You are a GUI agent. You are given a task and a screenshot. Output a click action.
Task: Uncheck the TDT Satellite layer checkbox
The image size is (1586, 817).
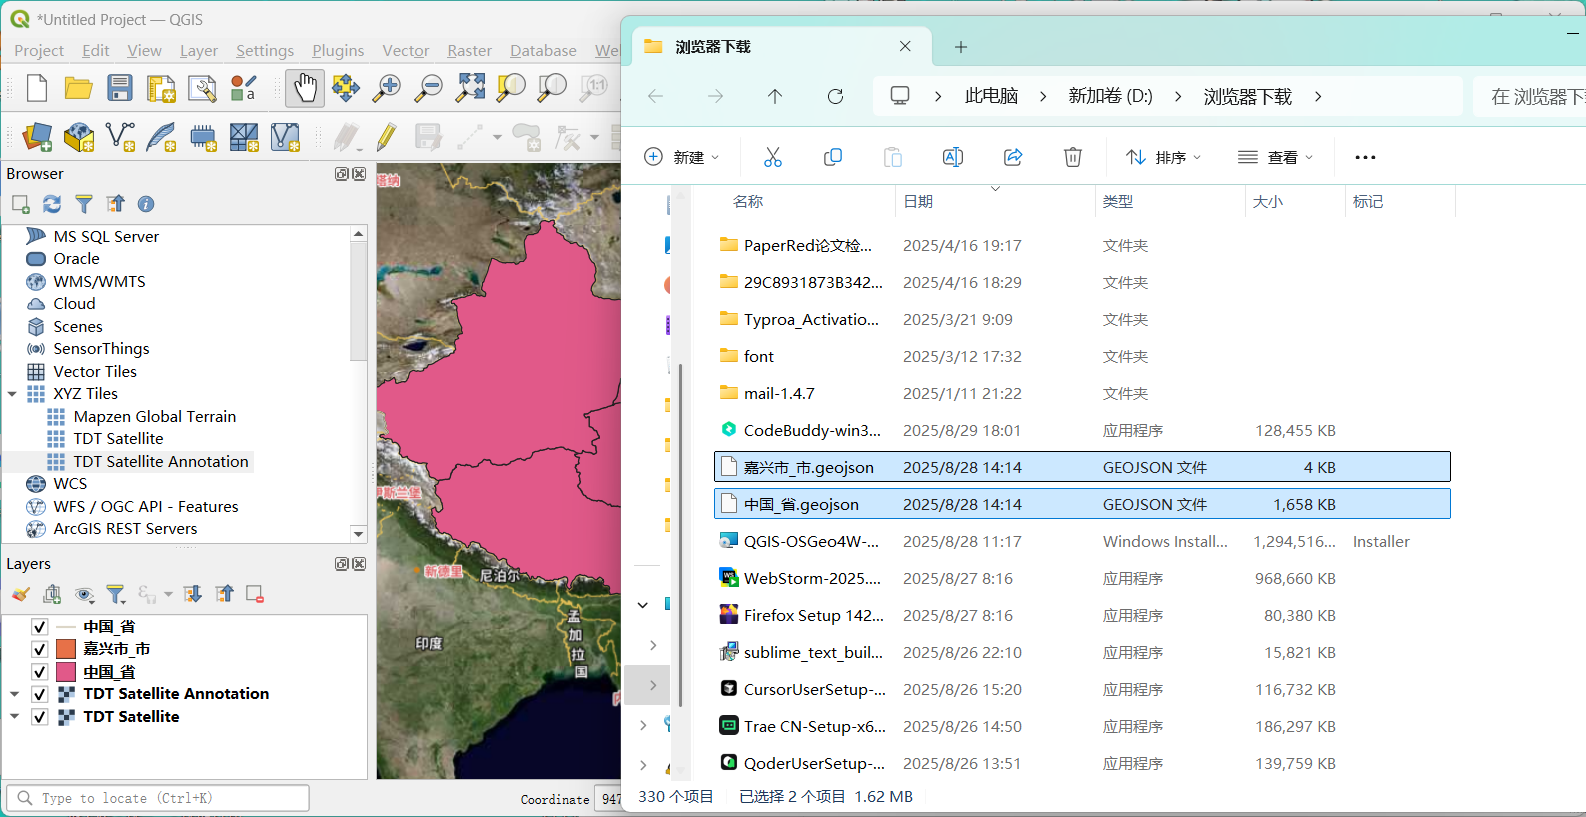click(x=40, y=717)
